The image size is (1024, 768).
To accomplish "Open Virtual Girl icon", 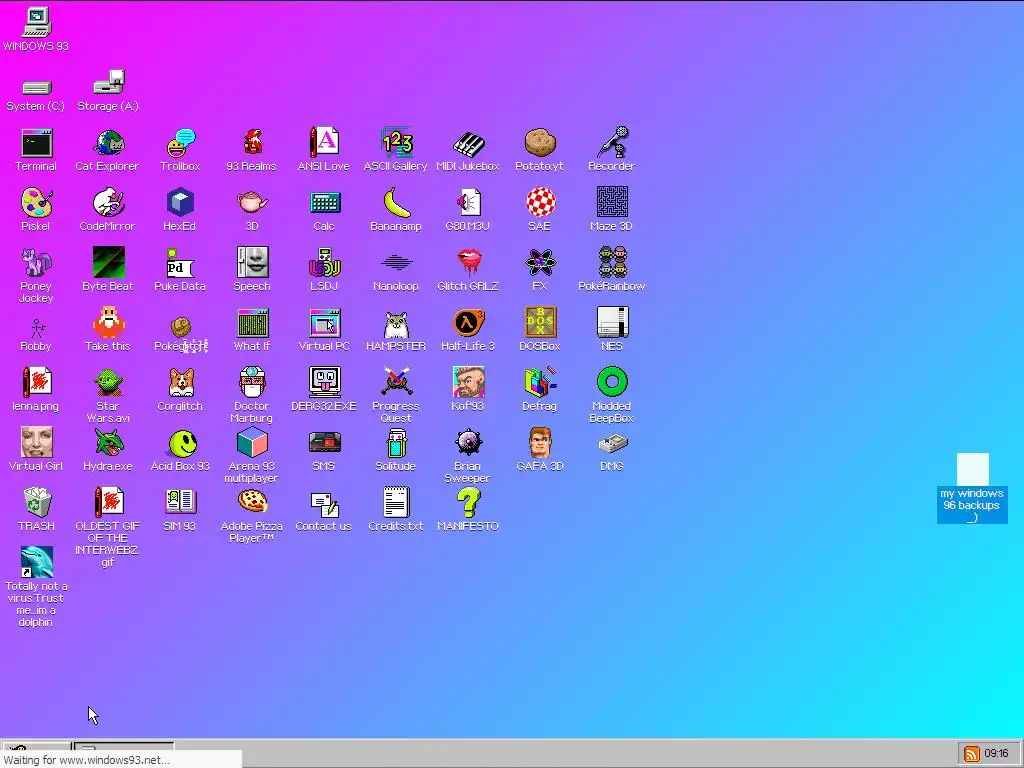I will tap(36, 443).
